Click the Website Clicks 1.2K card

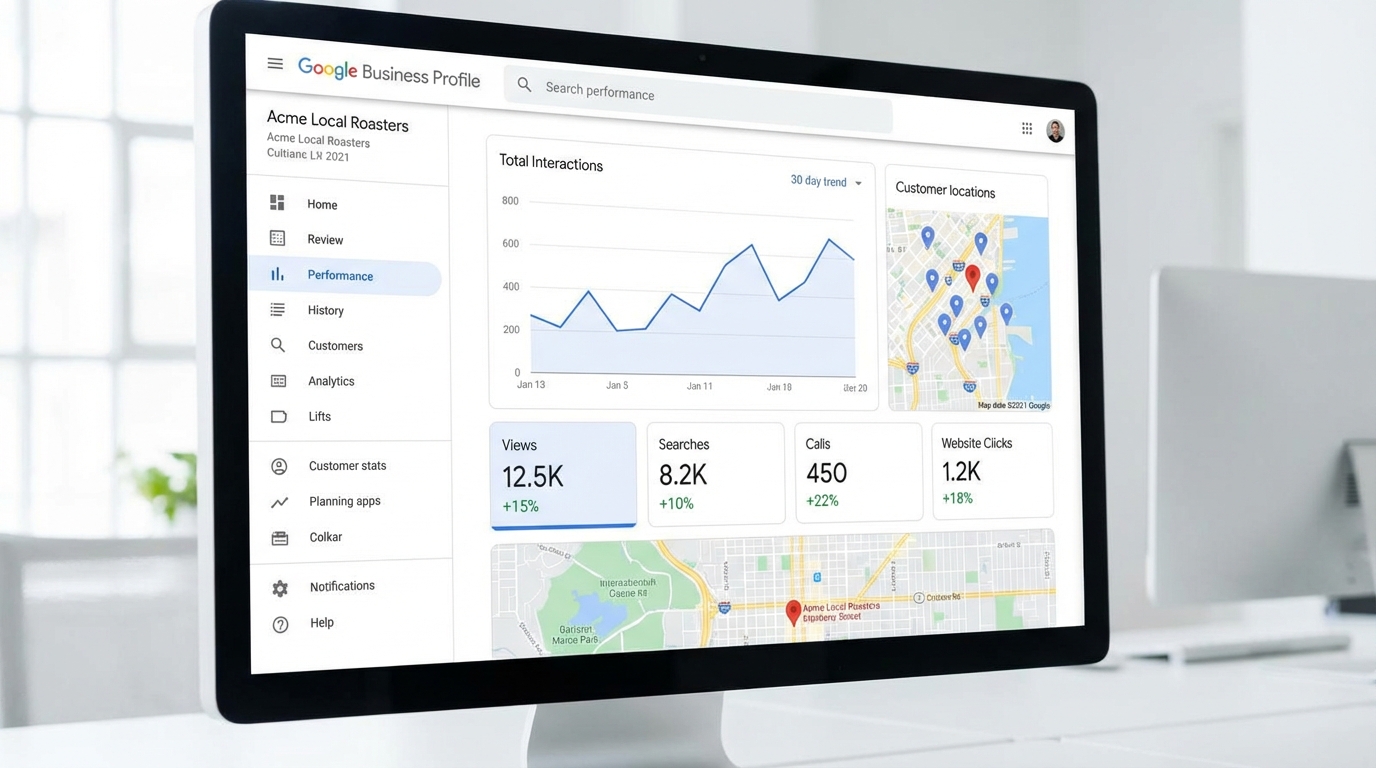point(991,470)
